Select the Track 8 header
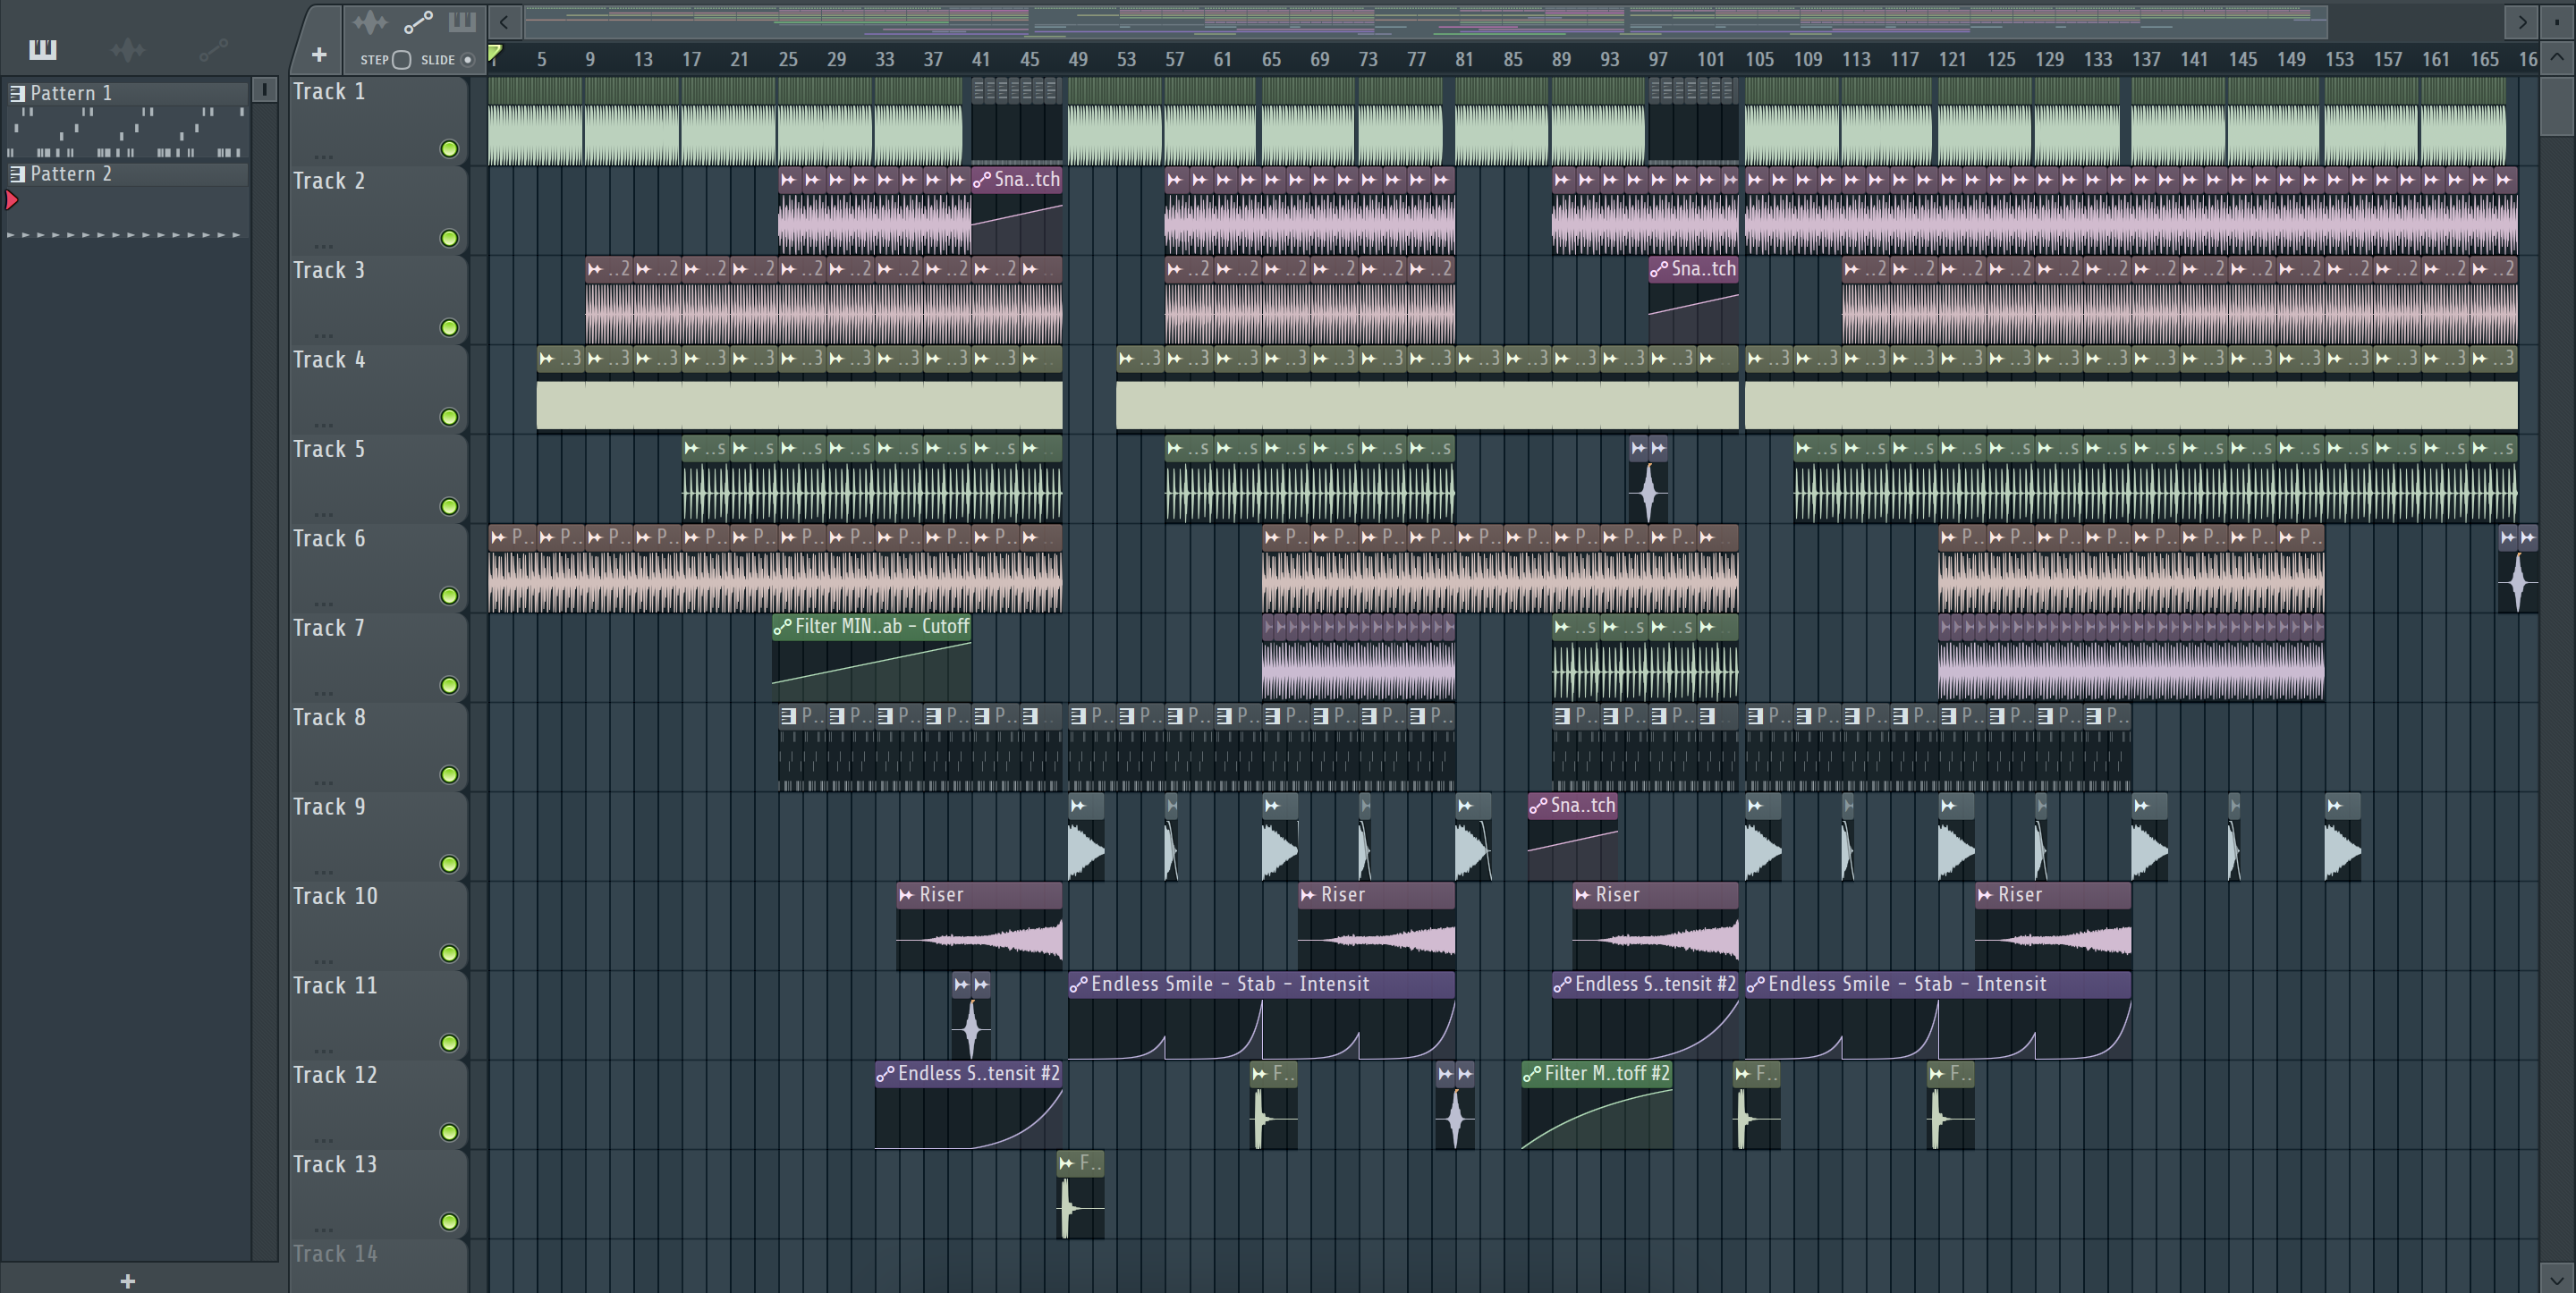The image size is (2576, 1293). click(x=378, y=747)
